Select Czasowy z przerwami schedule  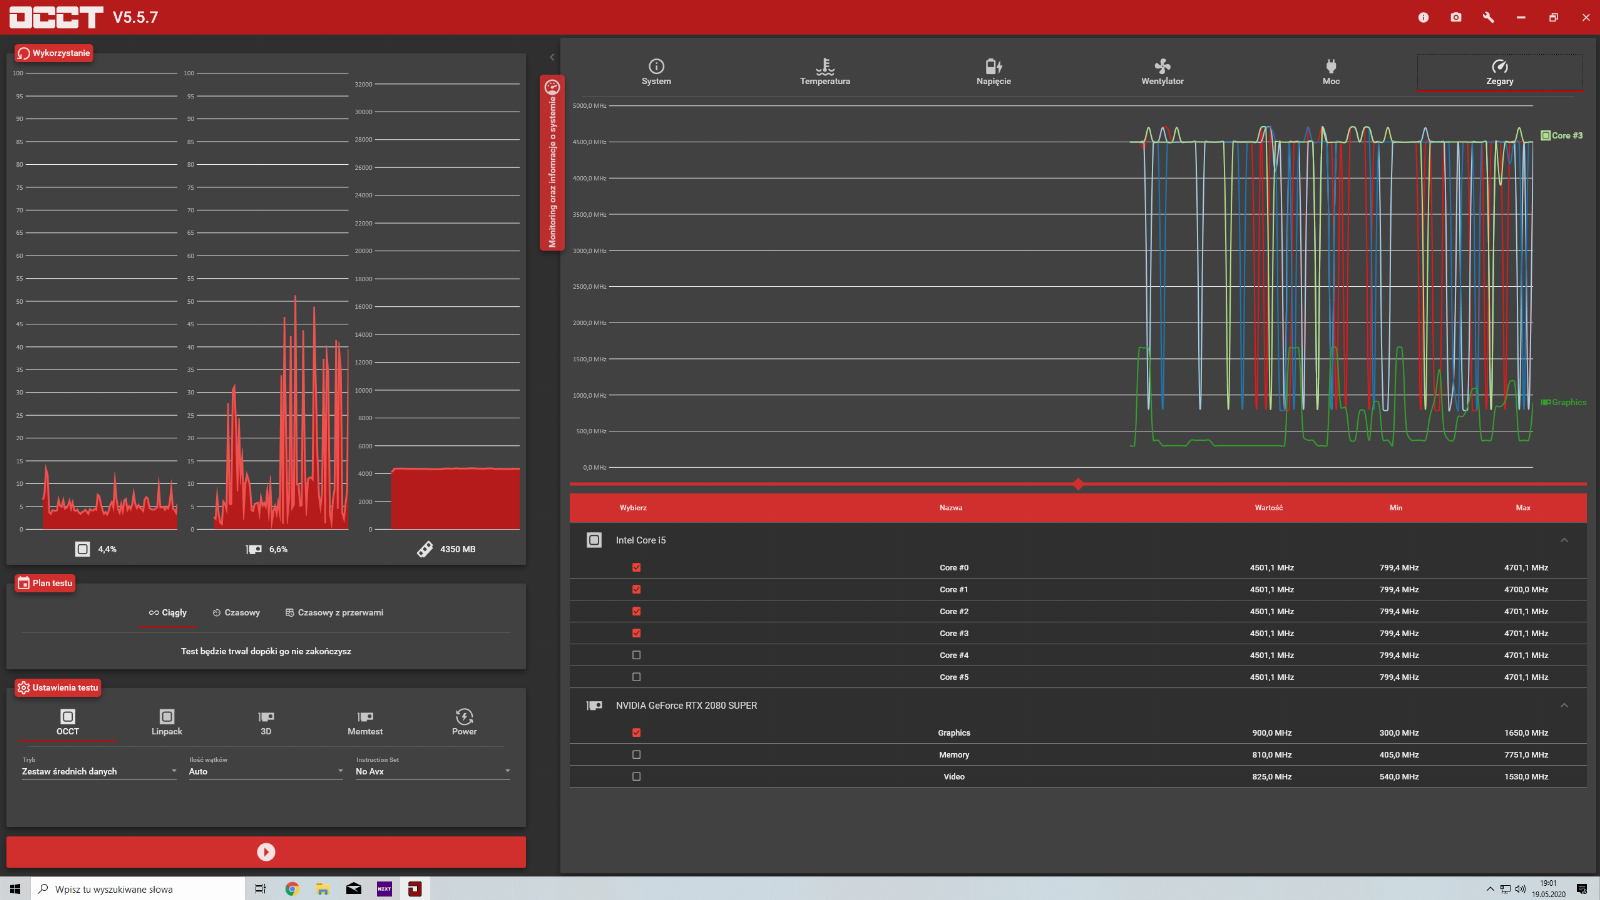click(334, 612)
